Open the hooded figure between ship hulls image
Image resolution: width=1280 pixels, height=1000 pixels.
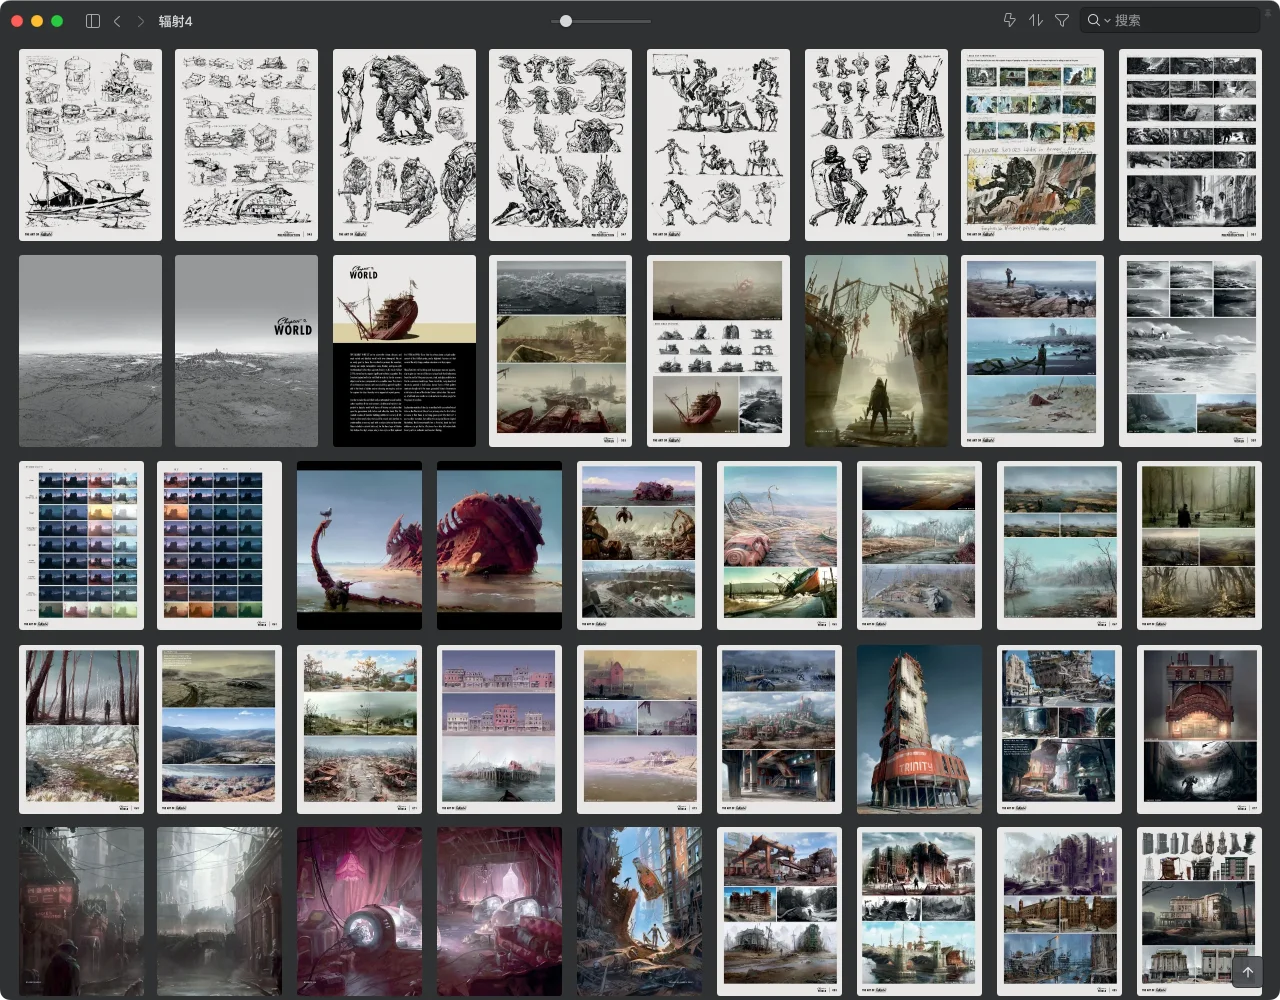point(876,351)
